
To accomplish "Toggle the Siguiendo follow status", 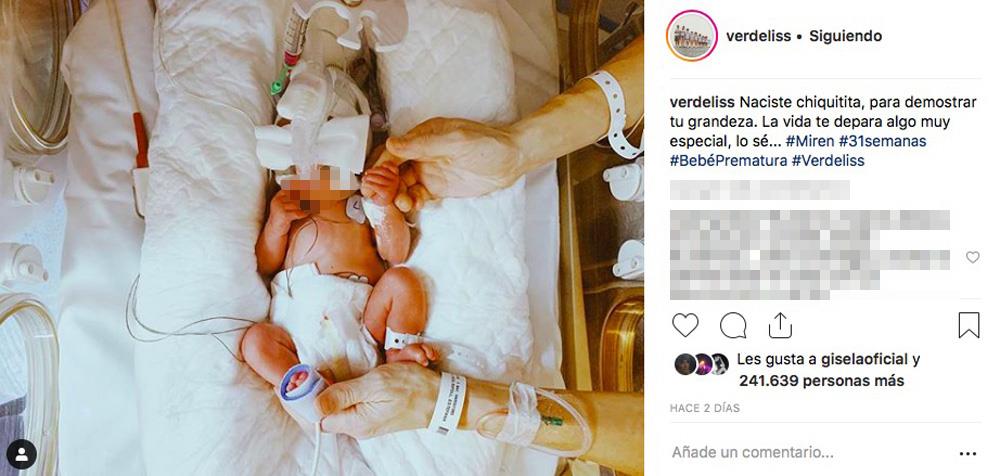I will [x=846, y=36].
